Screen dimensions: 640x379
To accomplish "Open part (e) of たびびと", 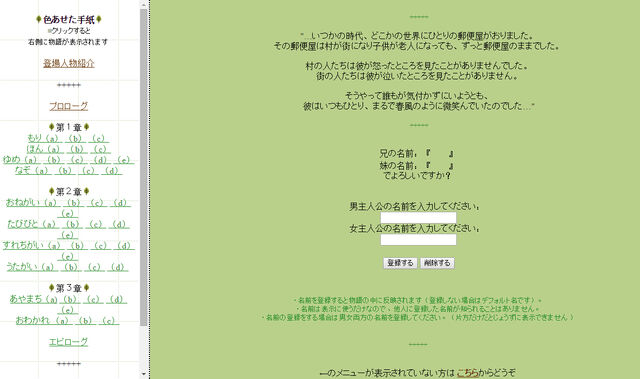I will [67, 235].
